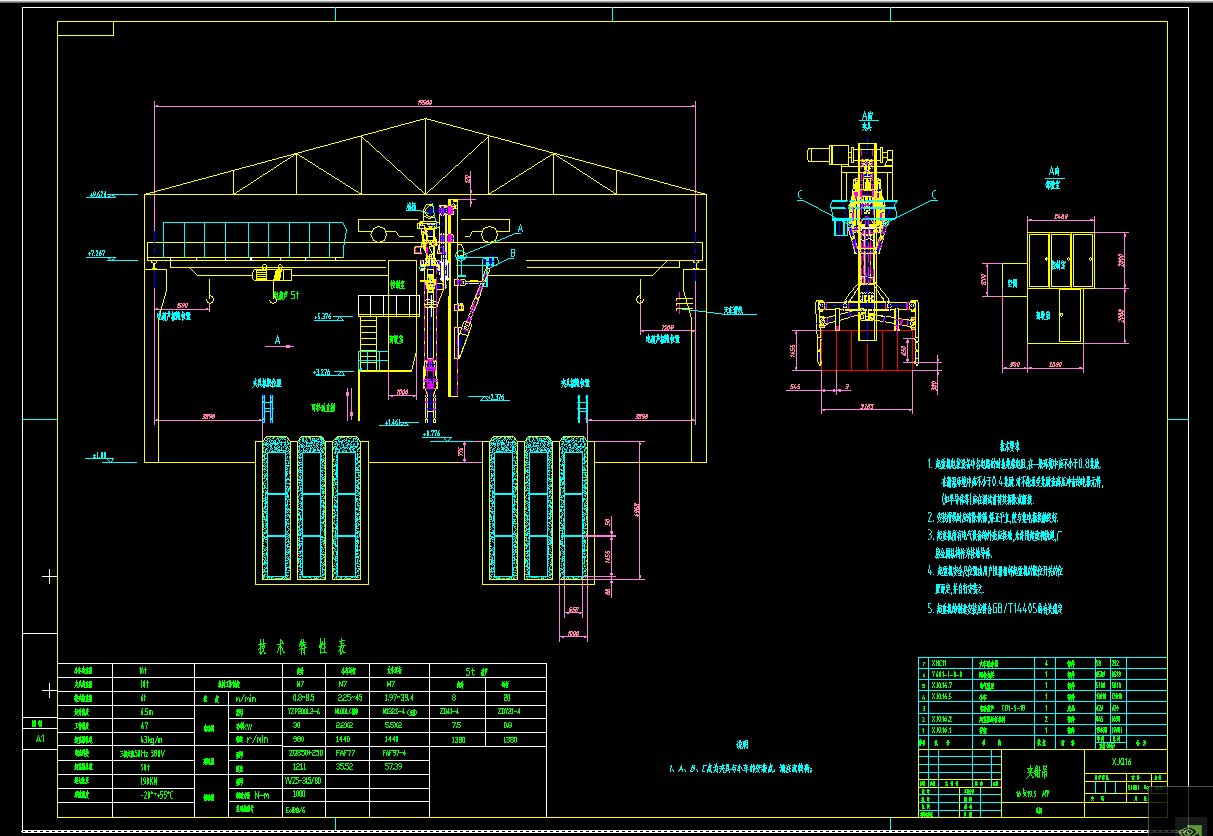Screen dimensions: 1213x836
Task: Select the rightmost coil stack in right pit
Action: tap(573, 509)
